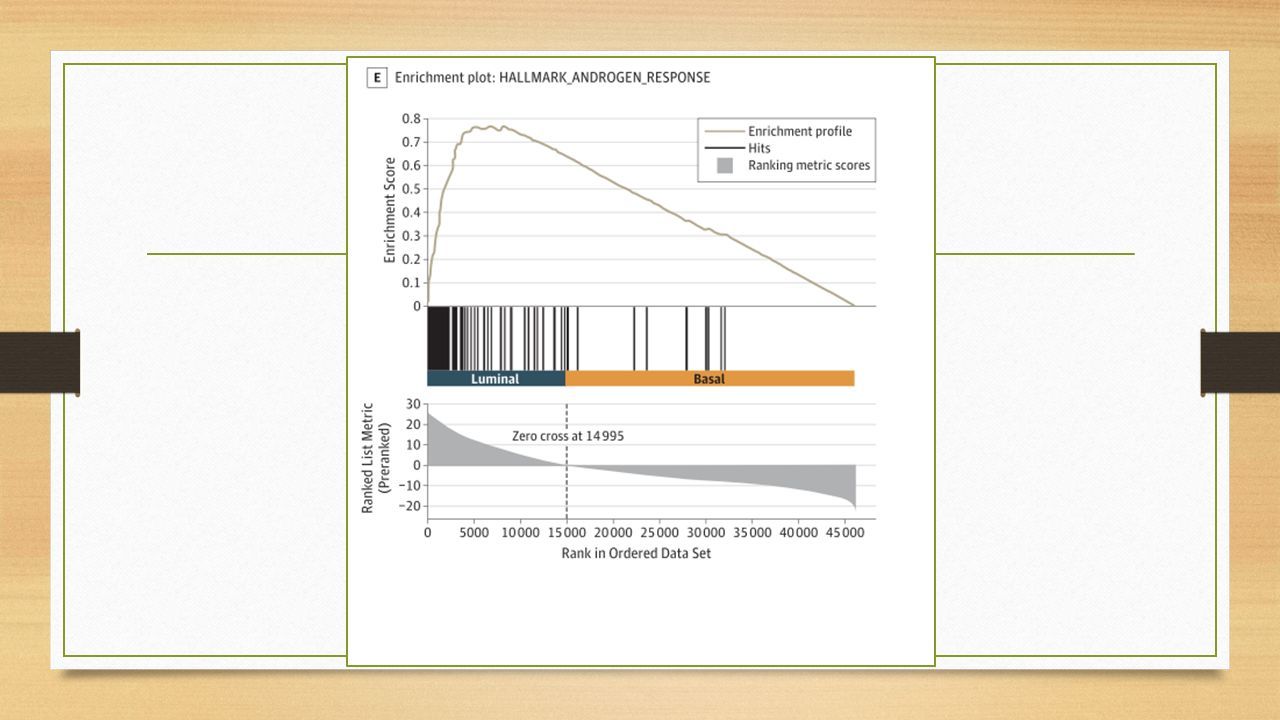The height and width of the screenshot is (720, 1280).
Task: Click the blue 'Luminal' bar
Action: point(496,379)
